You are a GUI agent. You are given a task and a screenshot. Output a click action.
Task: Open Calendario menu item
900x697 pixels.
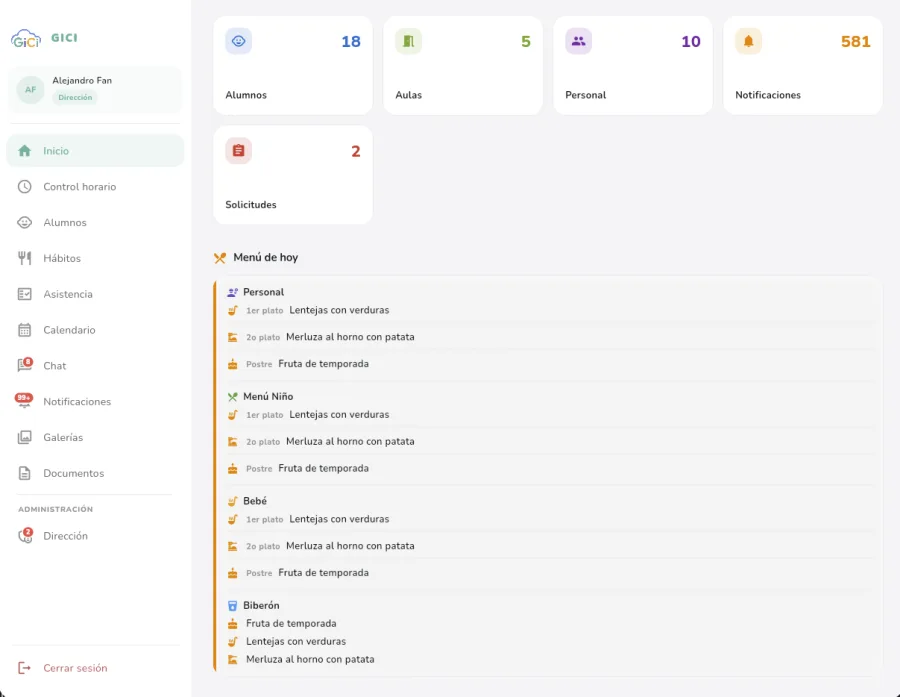coord(95,330)
